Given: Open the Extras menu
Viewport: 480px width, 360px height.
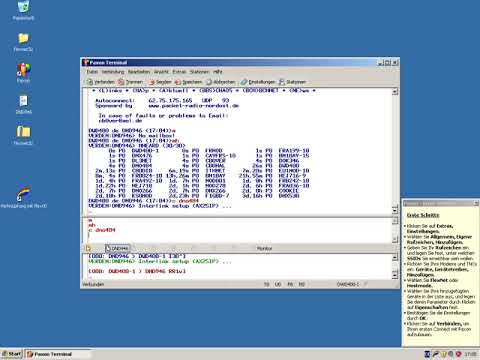Looking at the screenshot, I should [x=179, y=72].
